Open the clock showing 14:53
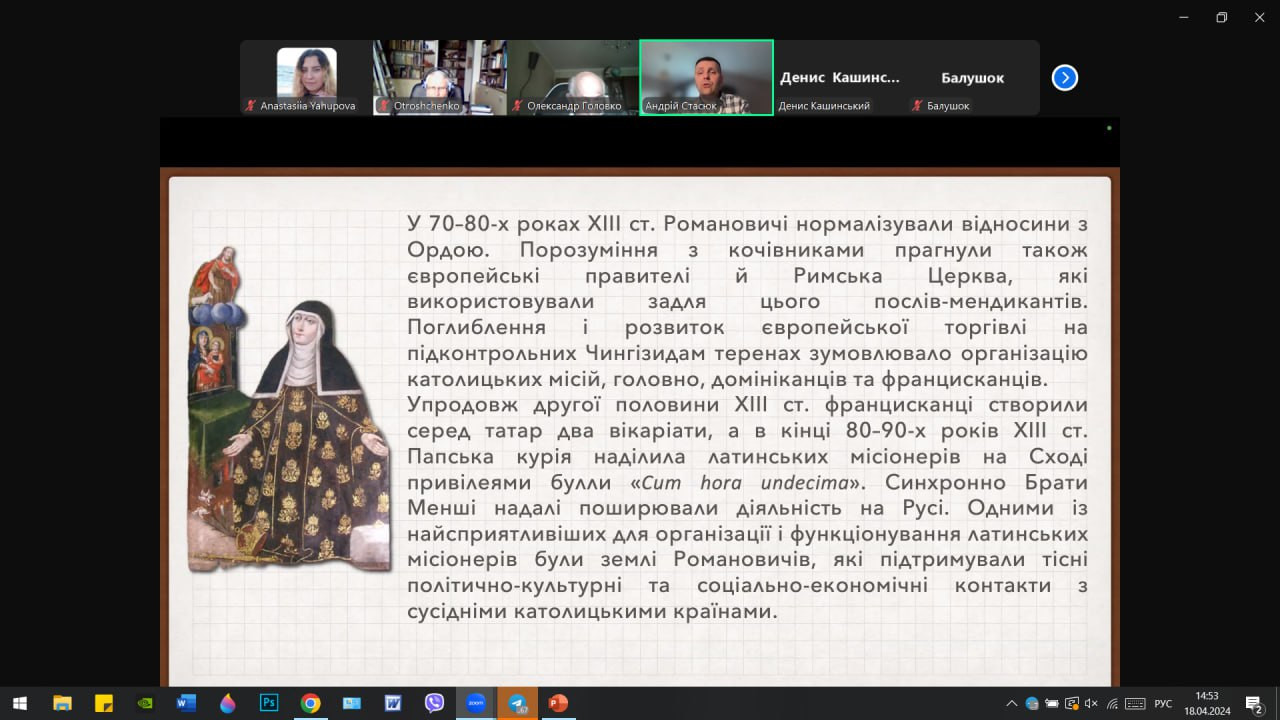 1207,703
